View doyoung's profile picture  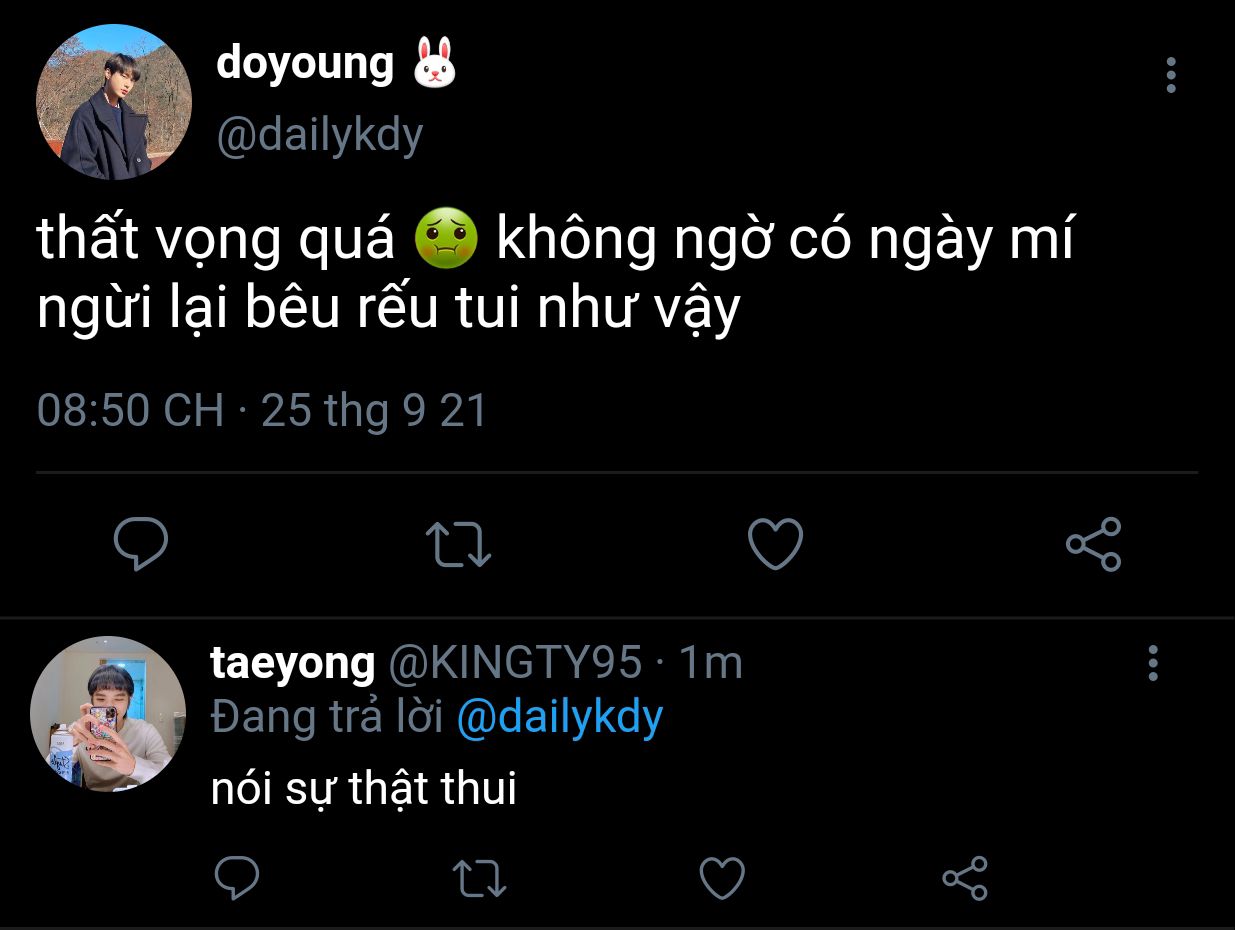(113, 102)
